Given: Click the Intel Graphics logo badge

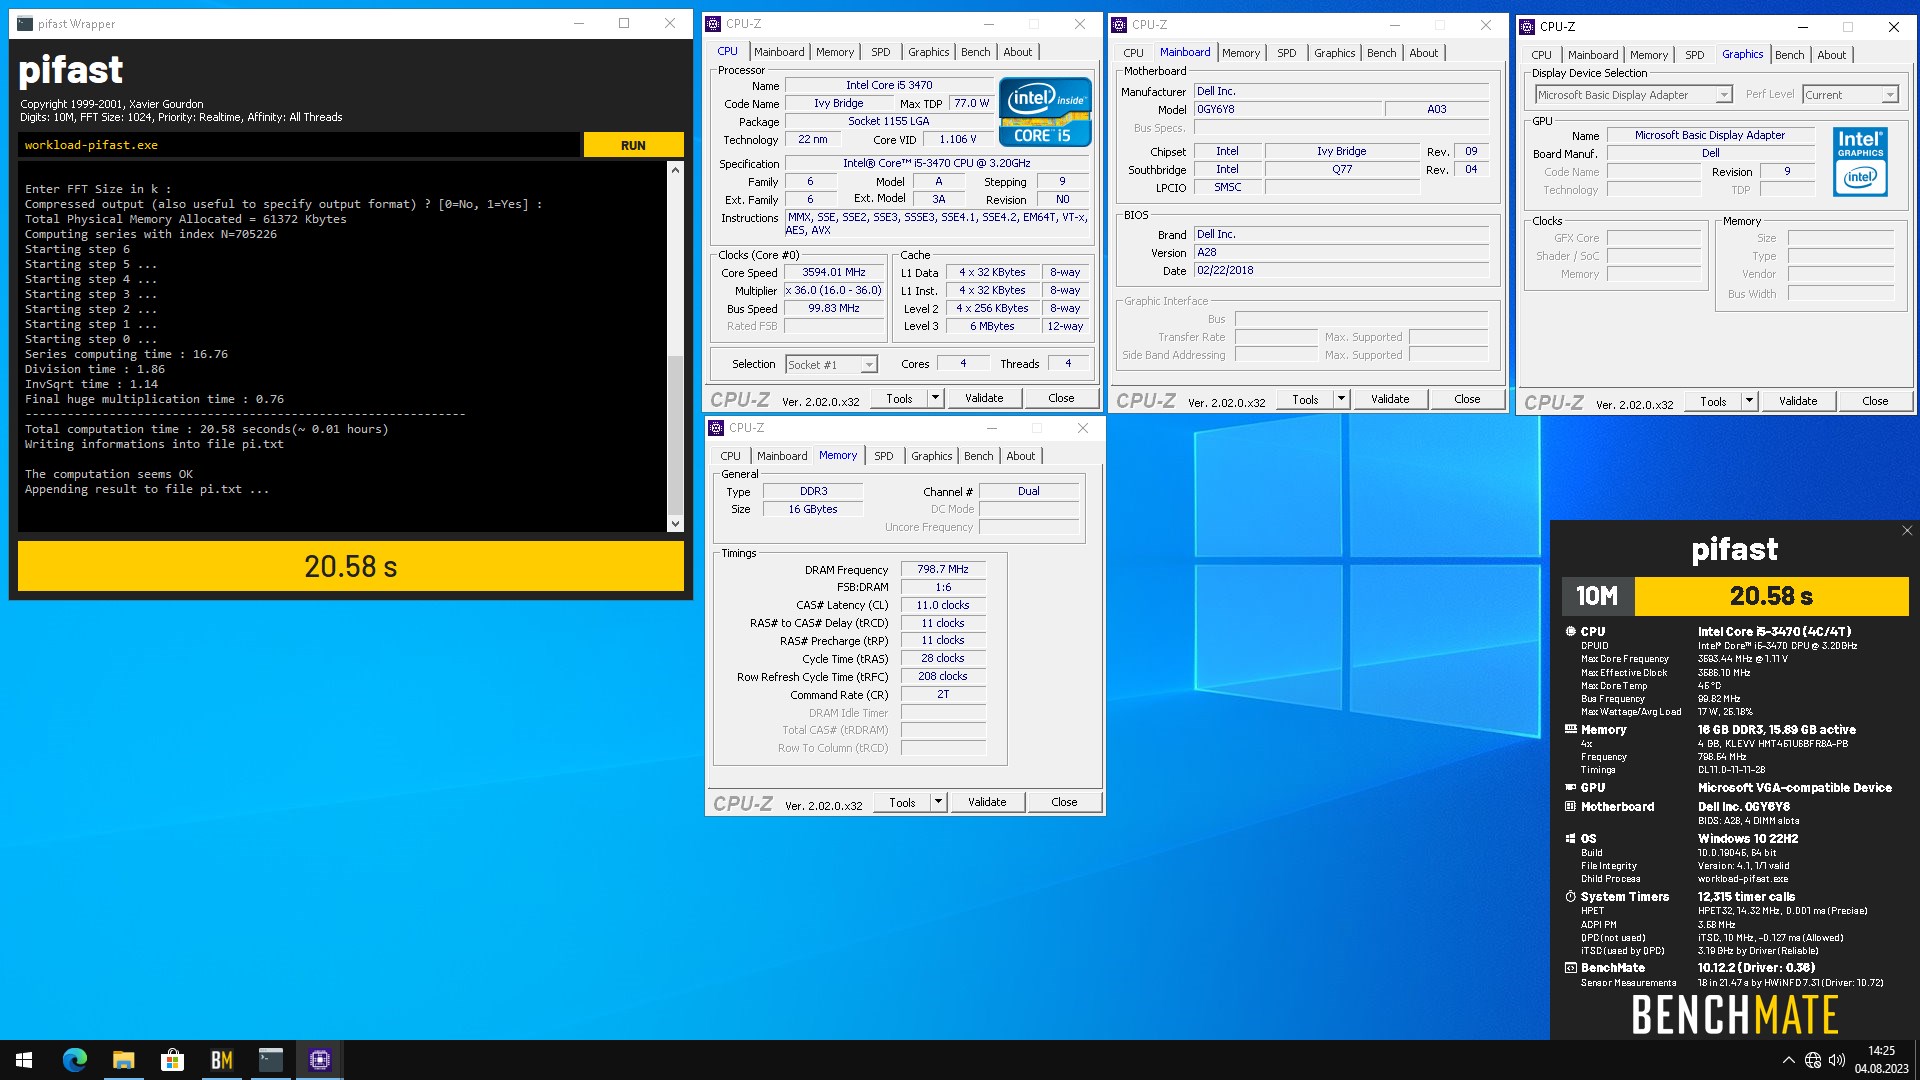Looking at the screenshot, I should [1860, 162].
